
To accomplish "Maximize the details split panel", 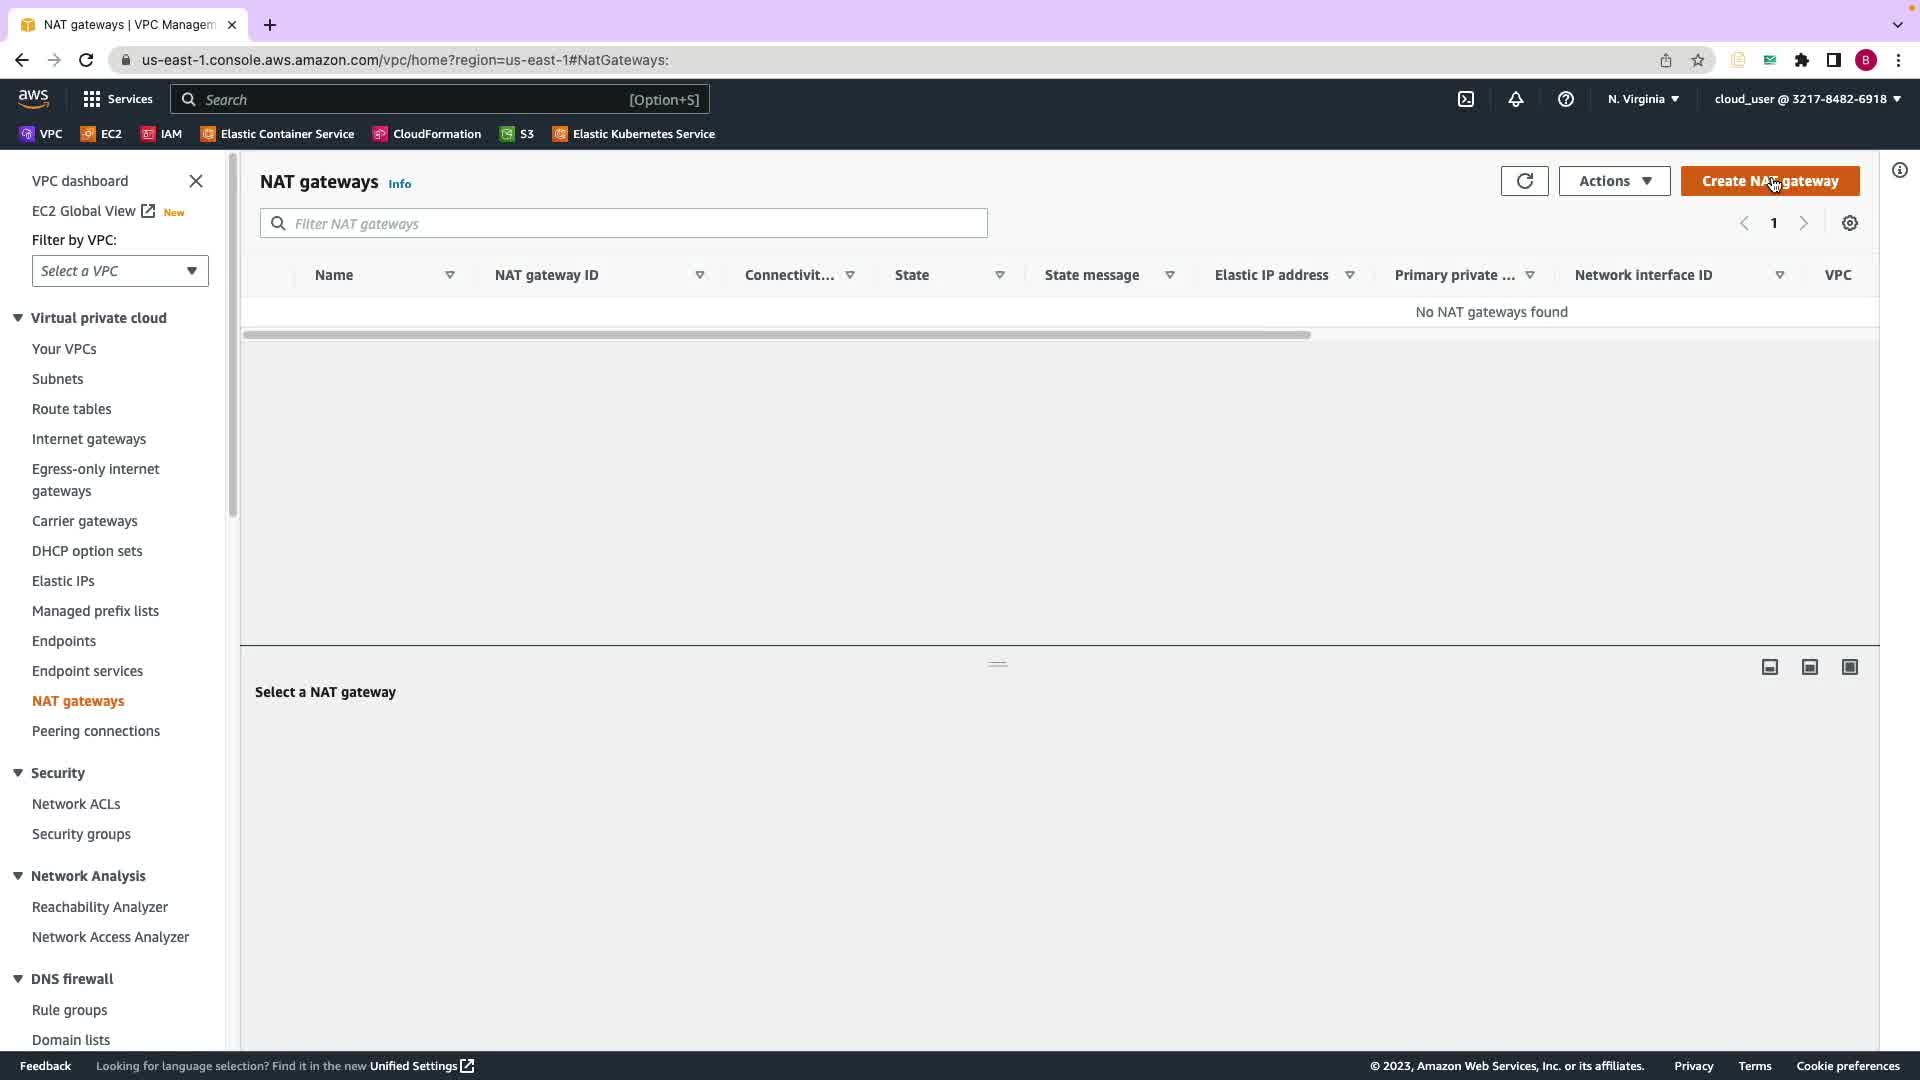I will click(1850, 667).
